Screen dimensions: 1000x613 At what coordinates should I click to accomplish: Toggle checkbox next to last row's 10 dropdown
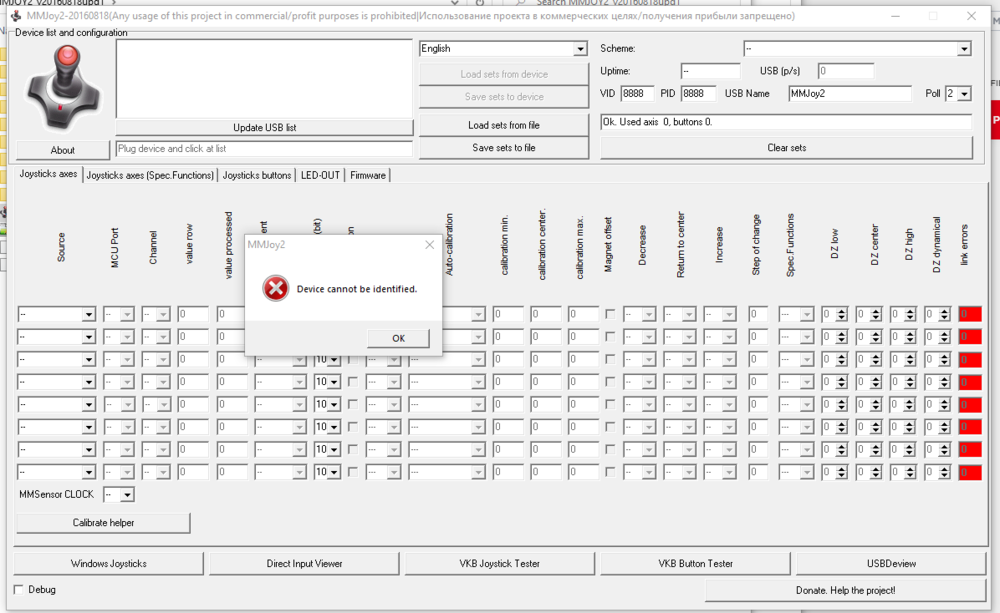(x=353, y=472)
